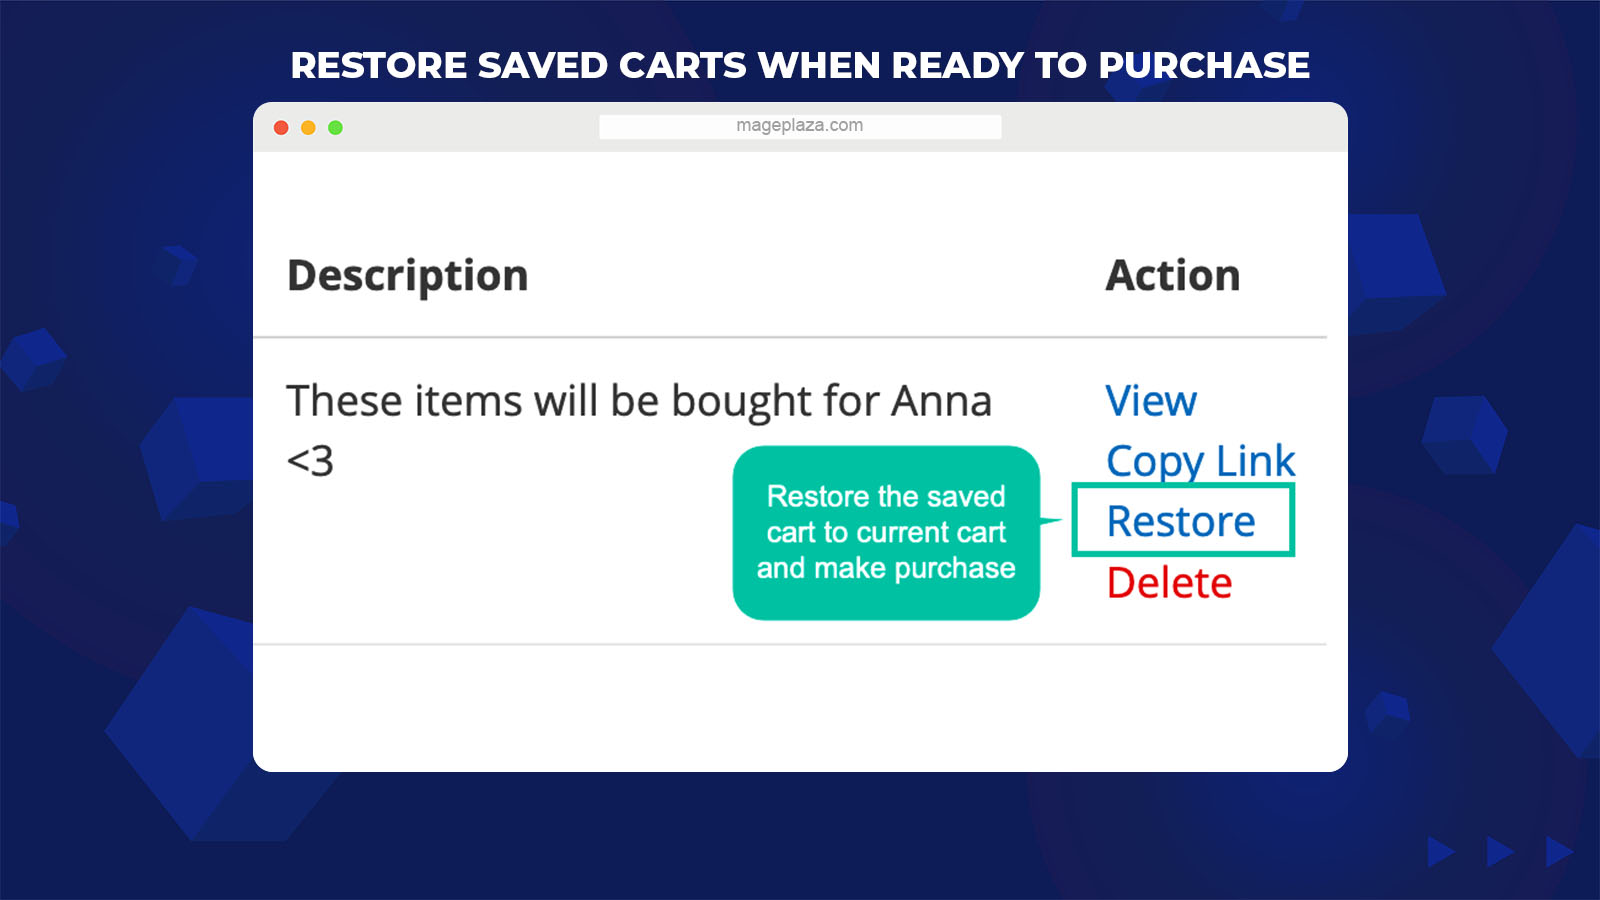Viewport: 1600px width, 900px height.
Task: Click the "<3" heart text in description
Action: (310, 461)
